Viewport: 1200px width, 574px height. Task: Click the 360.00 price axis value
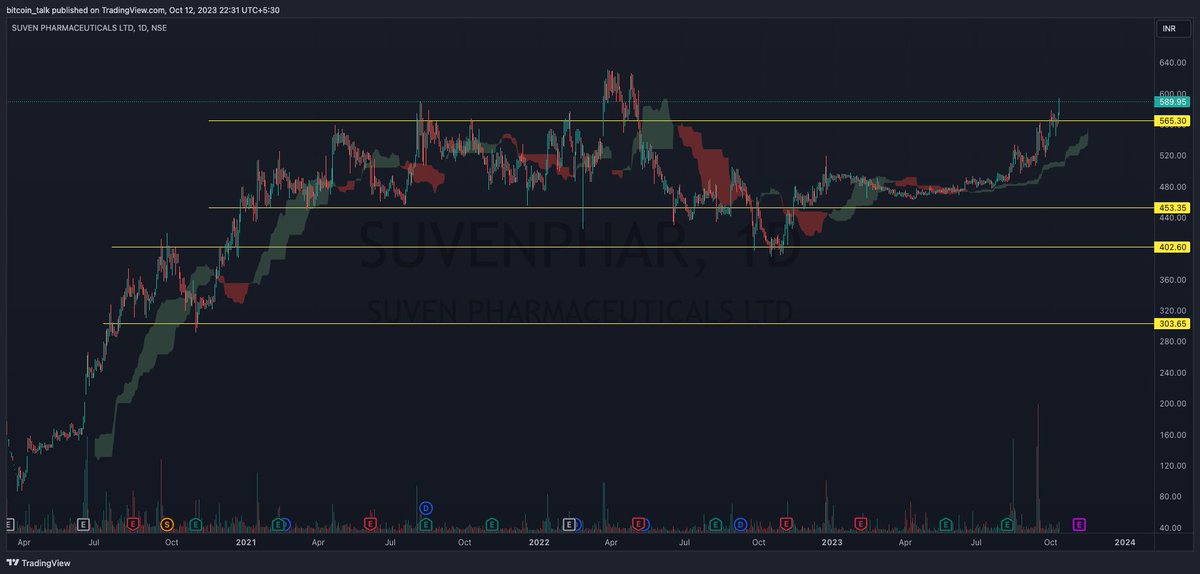point(1172,280)
